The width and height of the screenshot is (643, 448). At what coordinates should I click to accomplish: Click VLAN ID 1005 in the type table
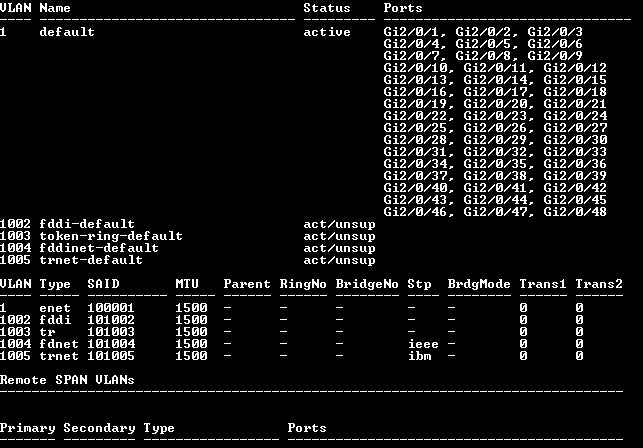(16, 356)
